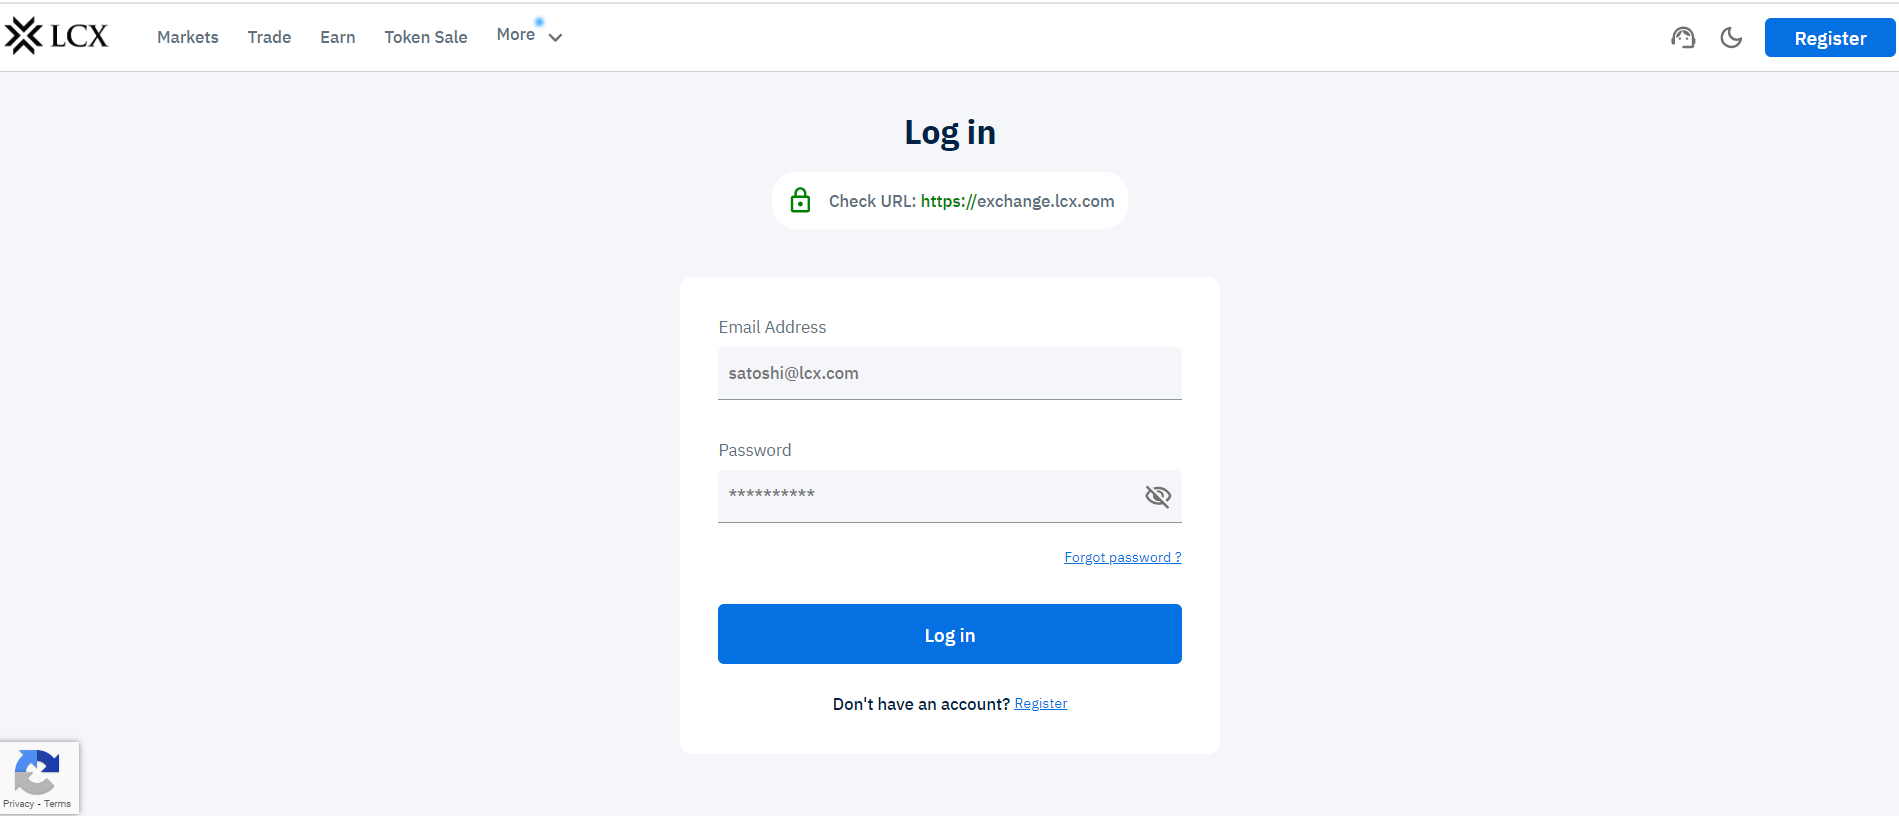The width and height of the screenshot is (1899, 816).
Task: Navigate to Token Sale
Action: tap(425, 37)
